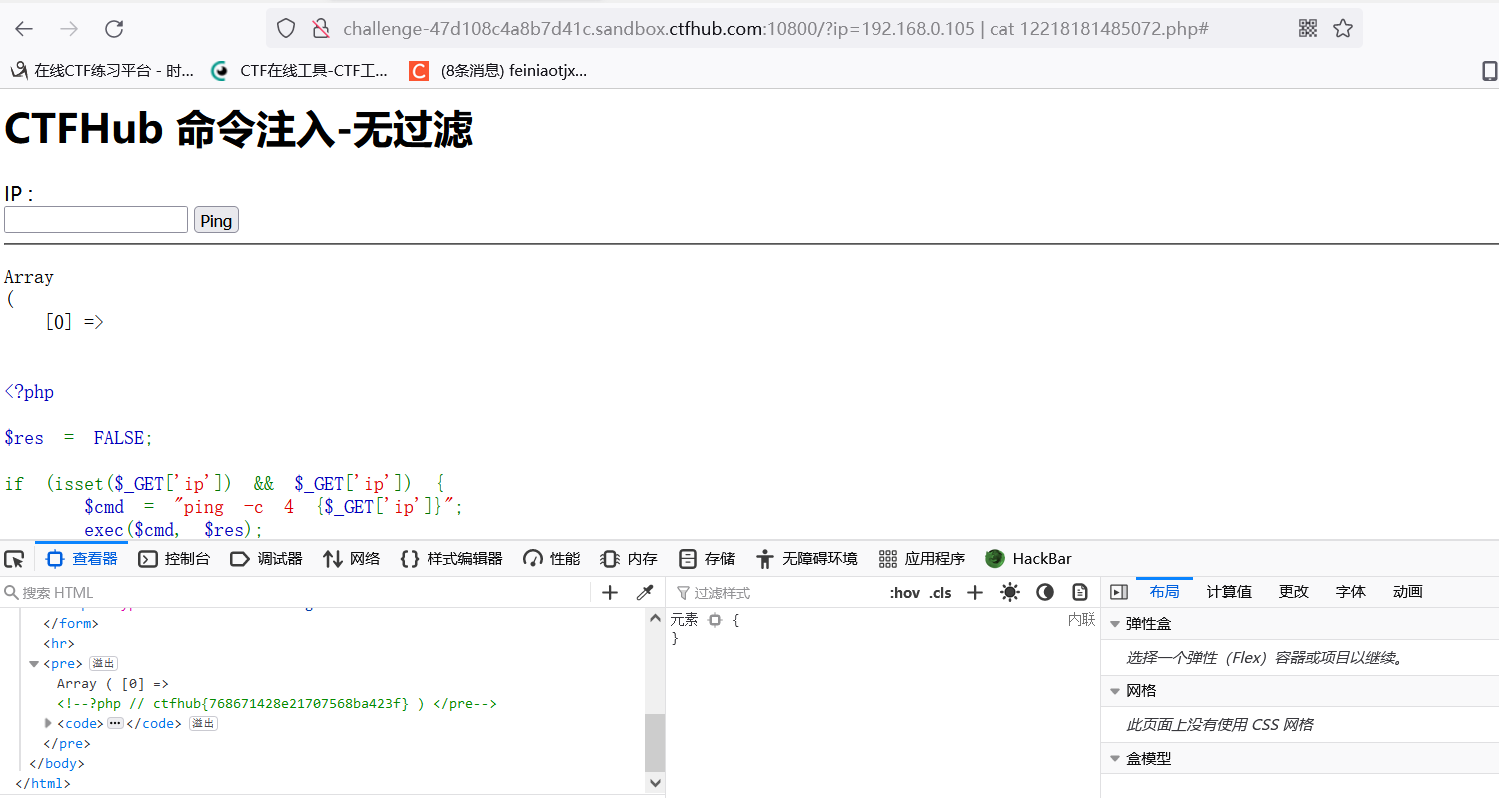This screenshot has height=798, width=1499.
Task: Switch to the 网络 network tab
Action: (351, 559)
